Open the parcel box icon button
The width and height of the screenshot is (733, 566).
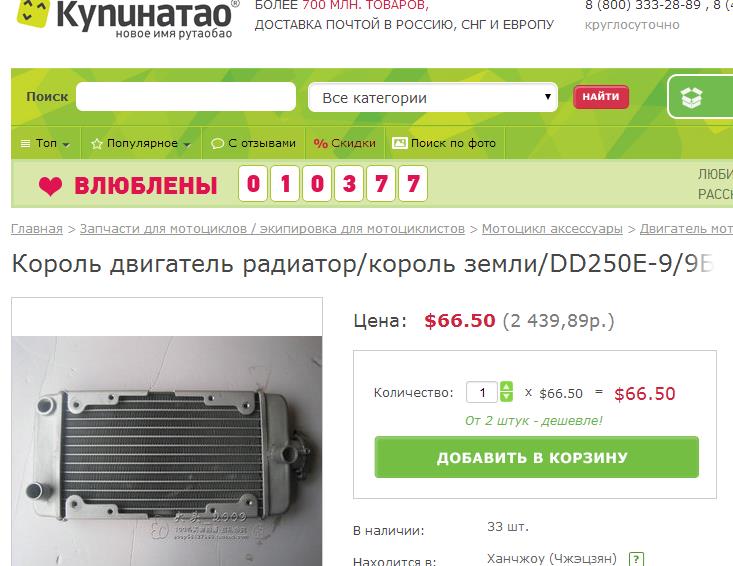click(691, 98)
